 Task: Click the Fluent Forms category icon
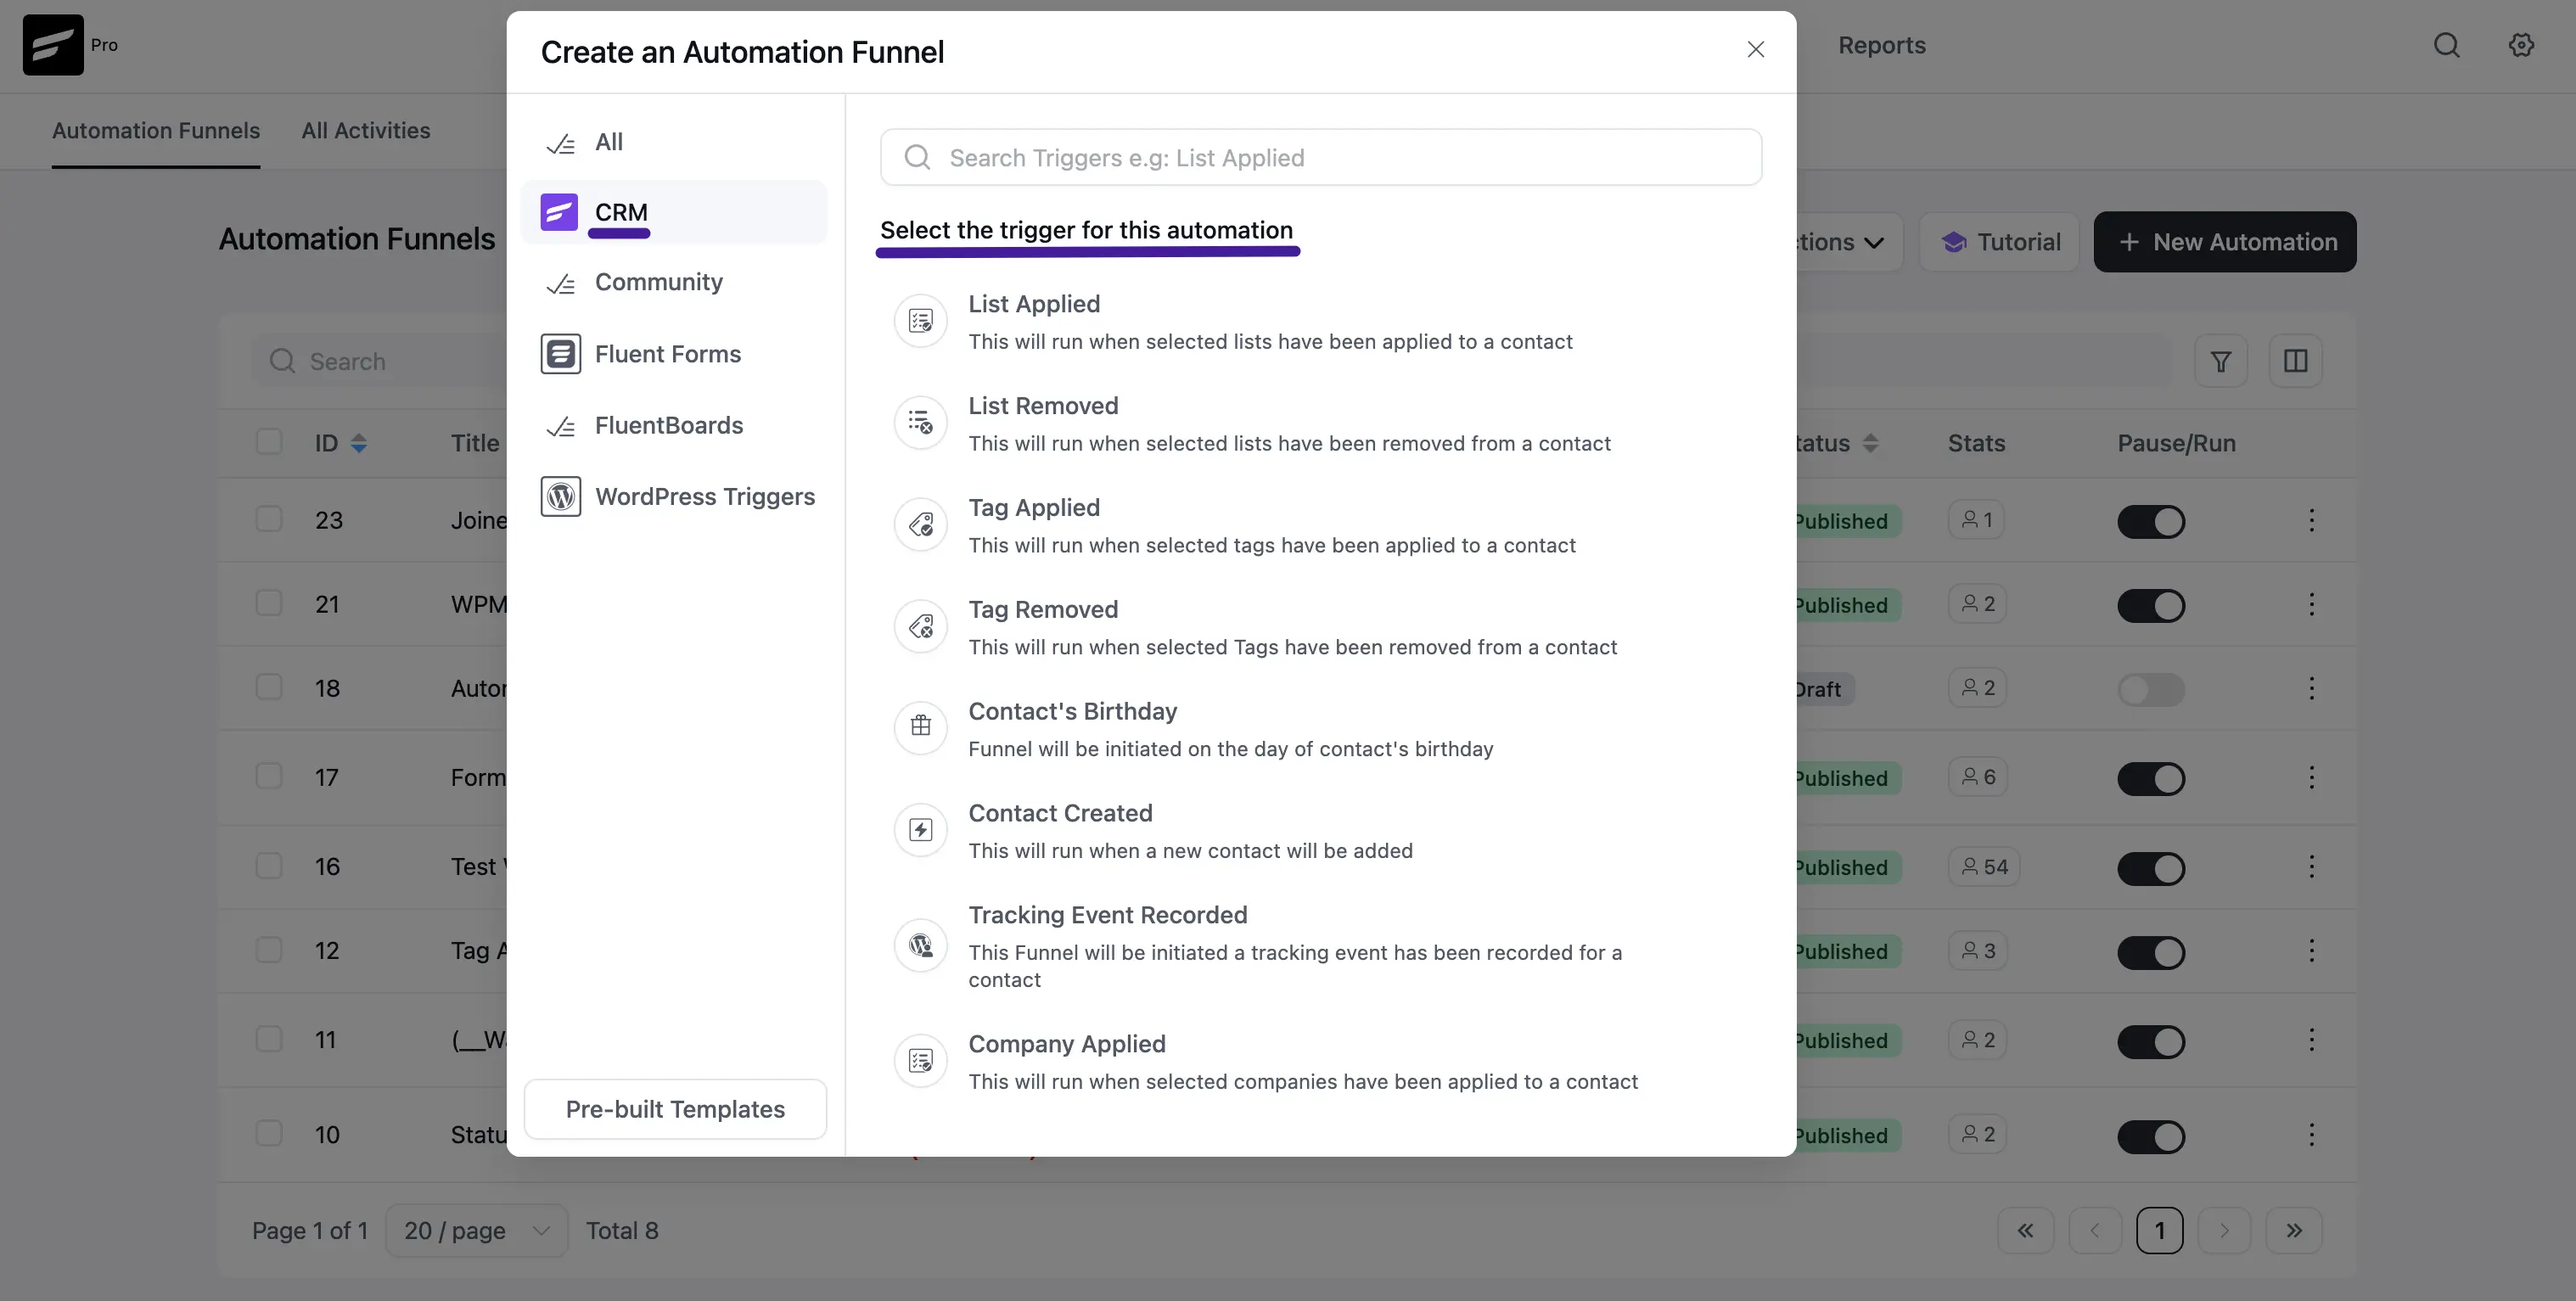(560, 354)
